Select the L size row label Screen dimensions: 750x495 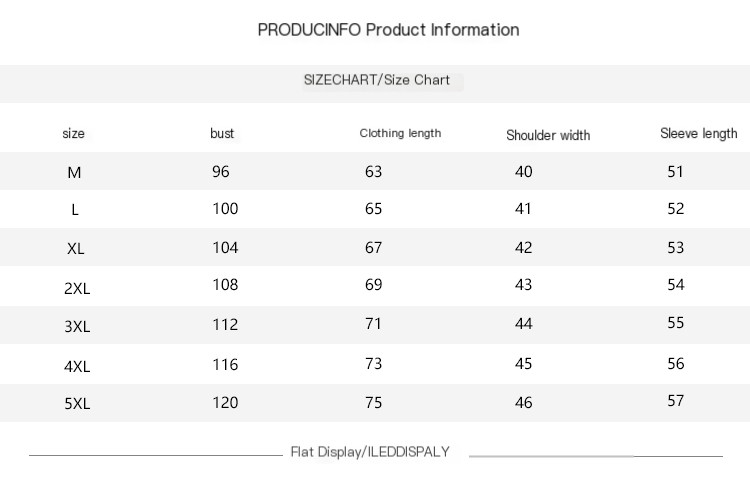pos(75,209)
